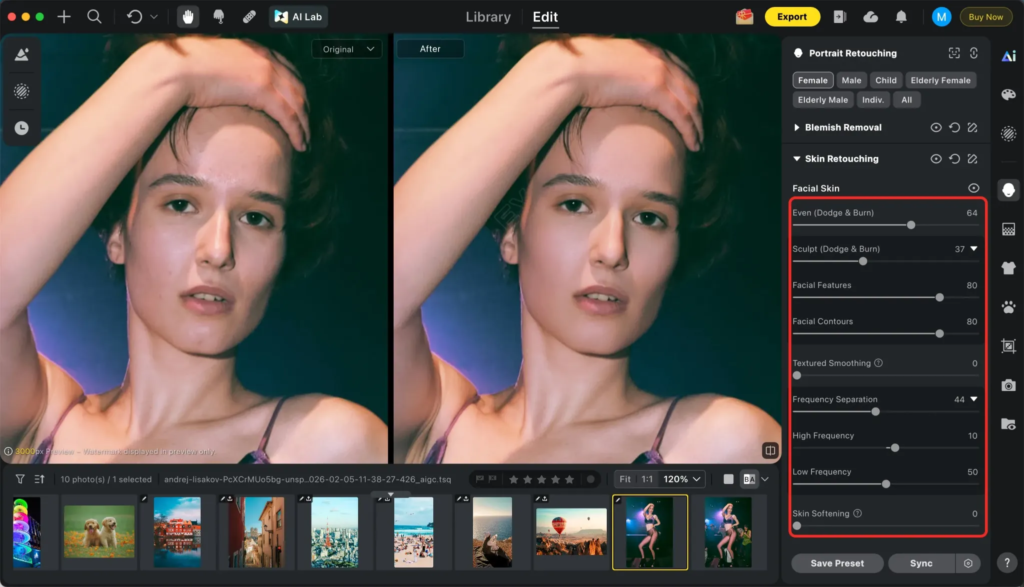The width and height of the screenshot is (1024, 587).
Task: Open the color palette panel in sidebar
Action: coord(1008,95)
